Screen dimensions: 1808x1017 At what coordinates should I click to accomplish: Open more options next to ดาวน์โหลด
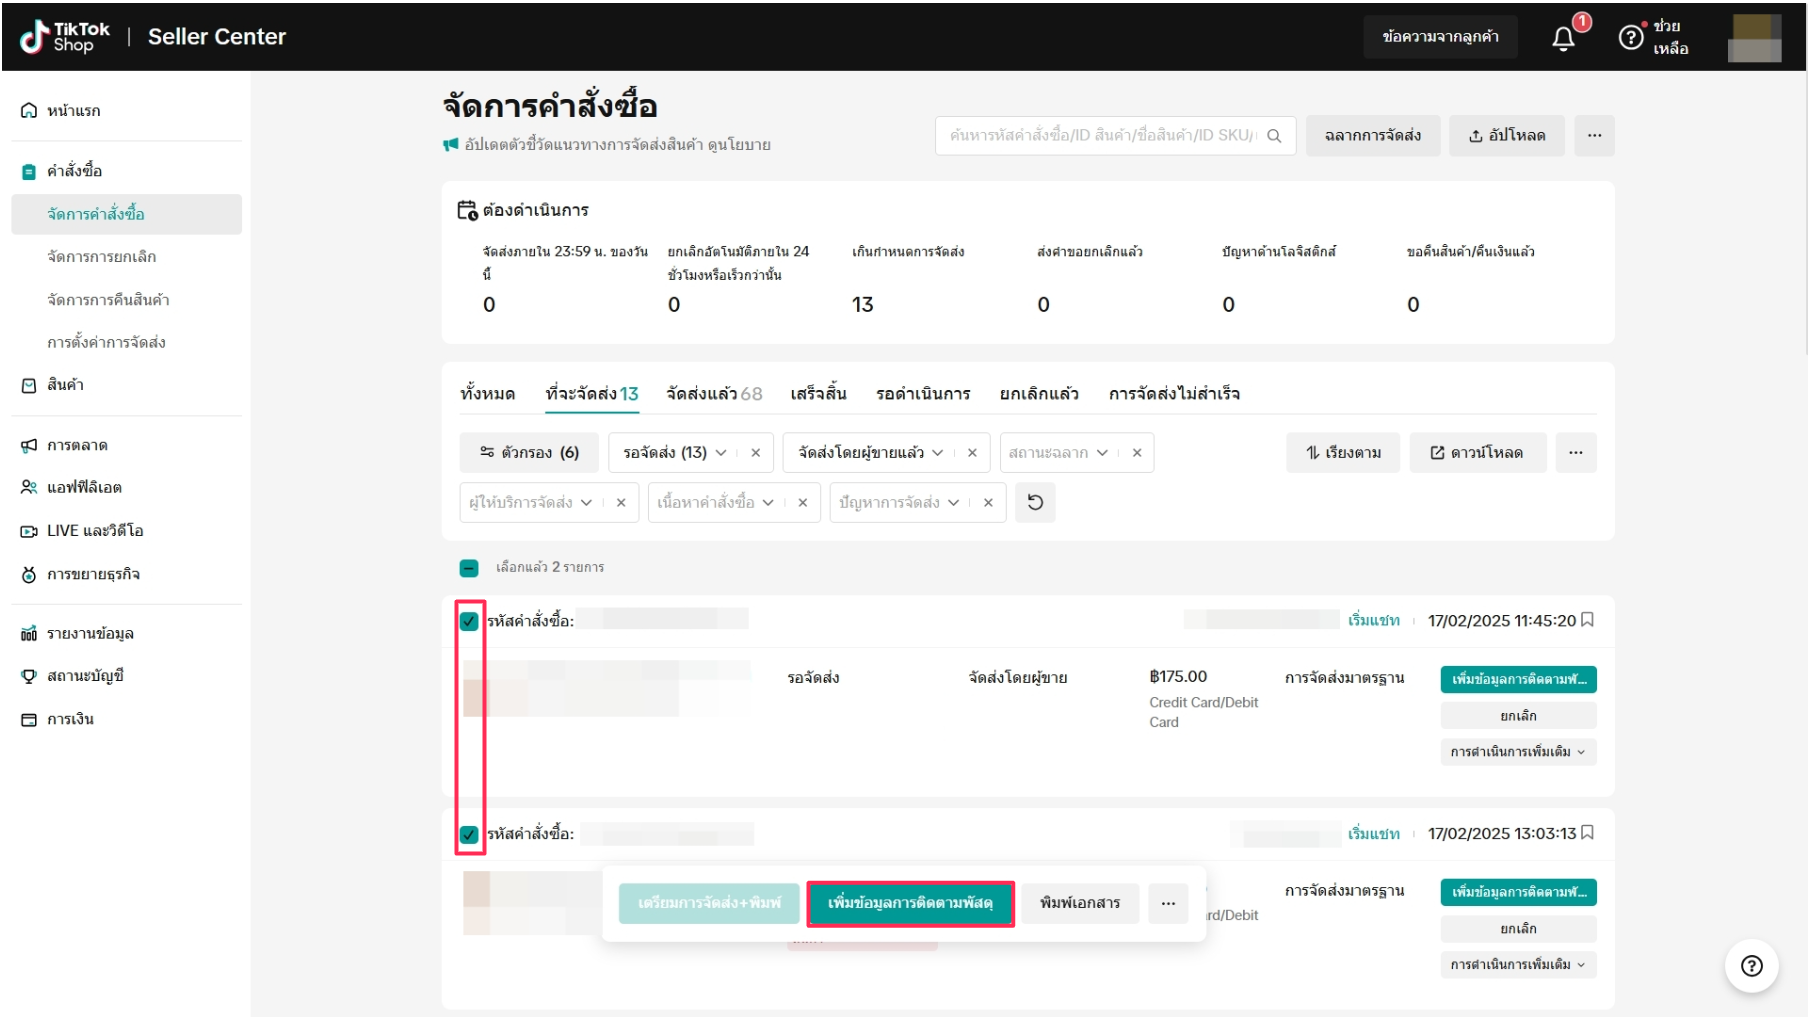point(1576,453)
